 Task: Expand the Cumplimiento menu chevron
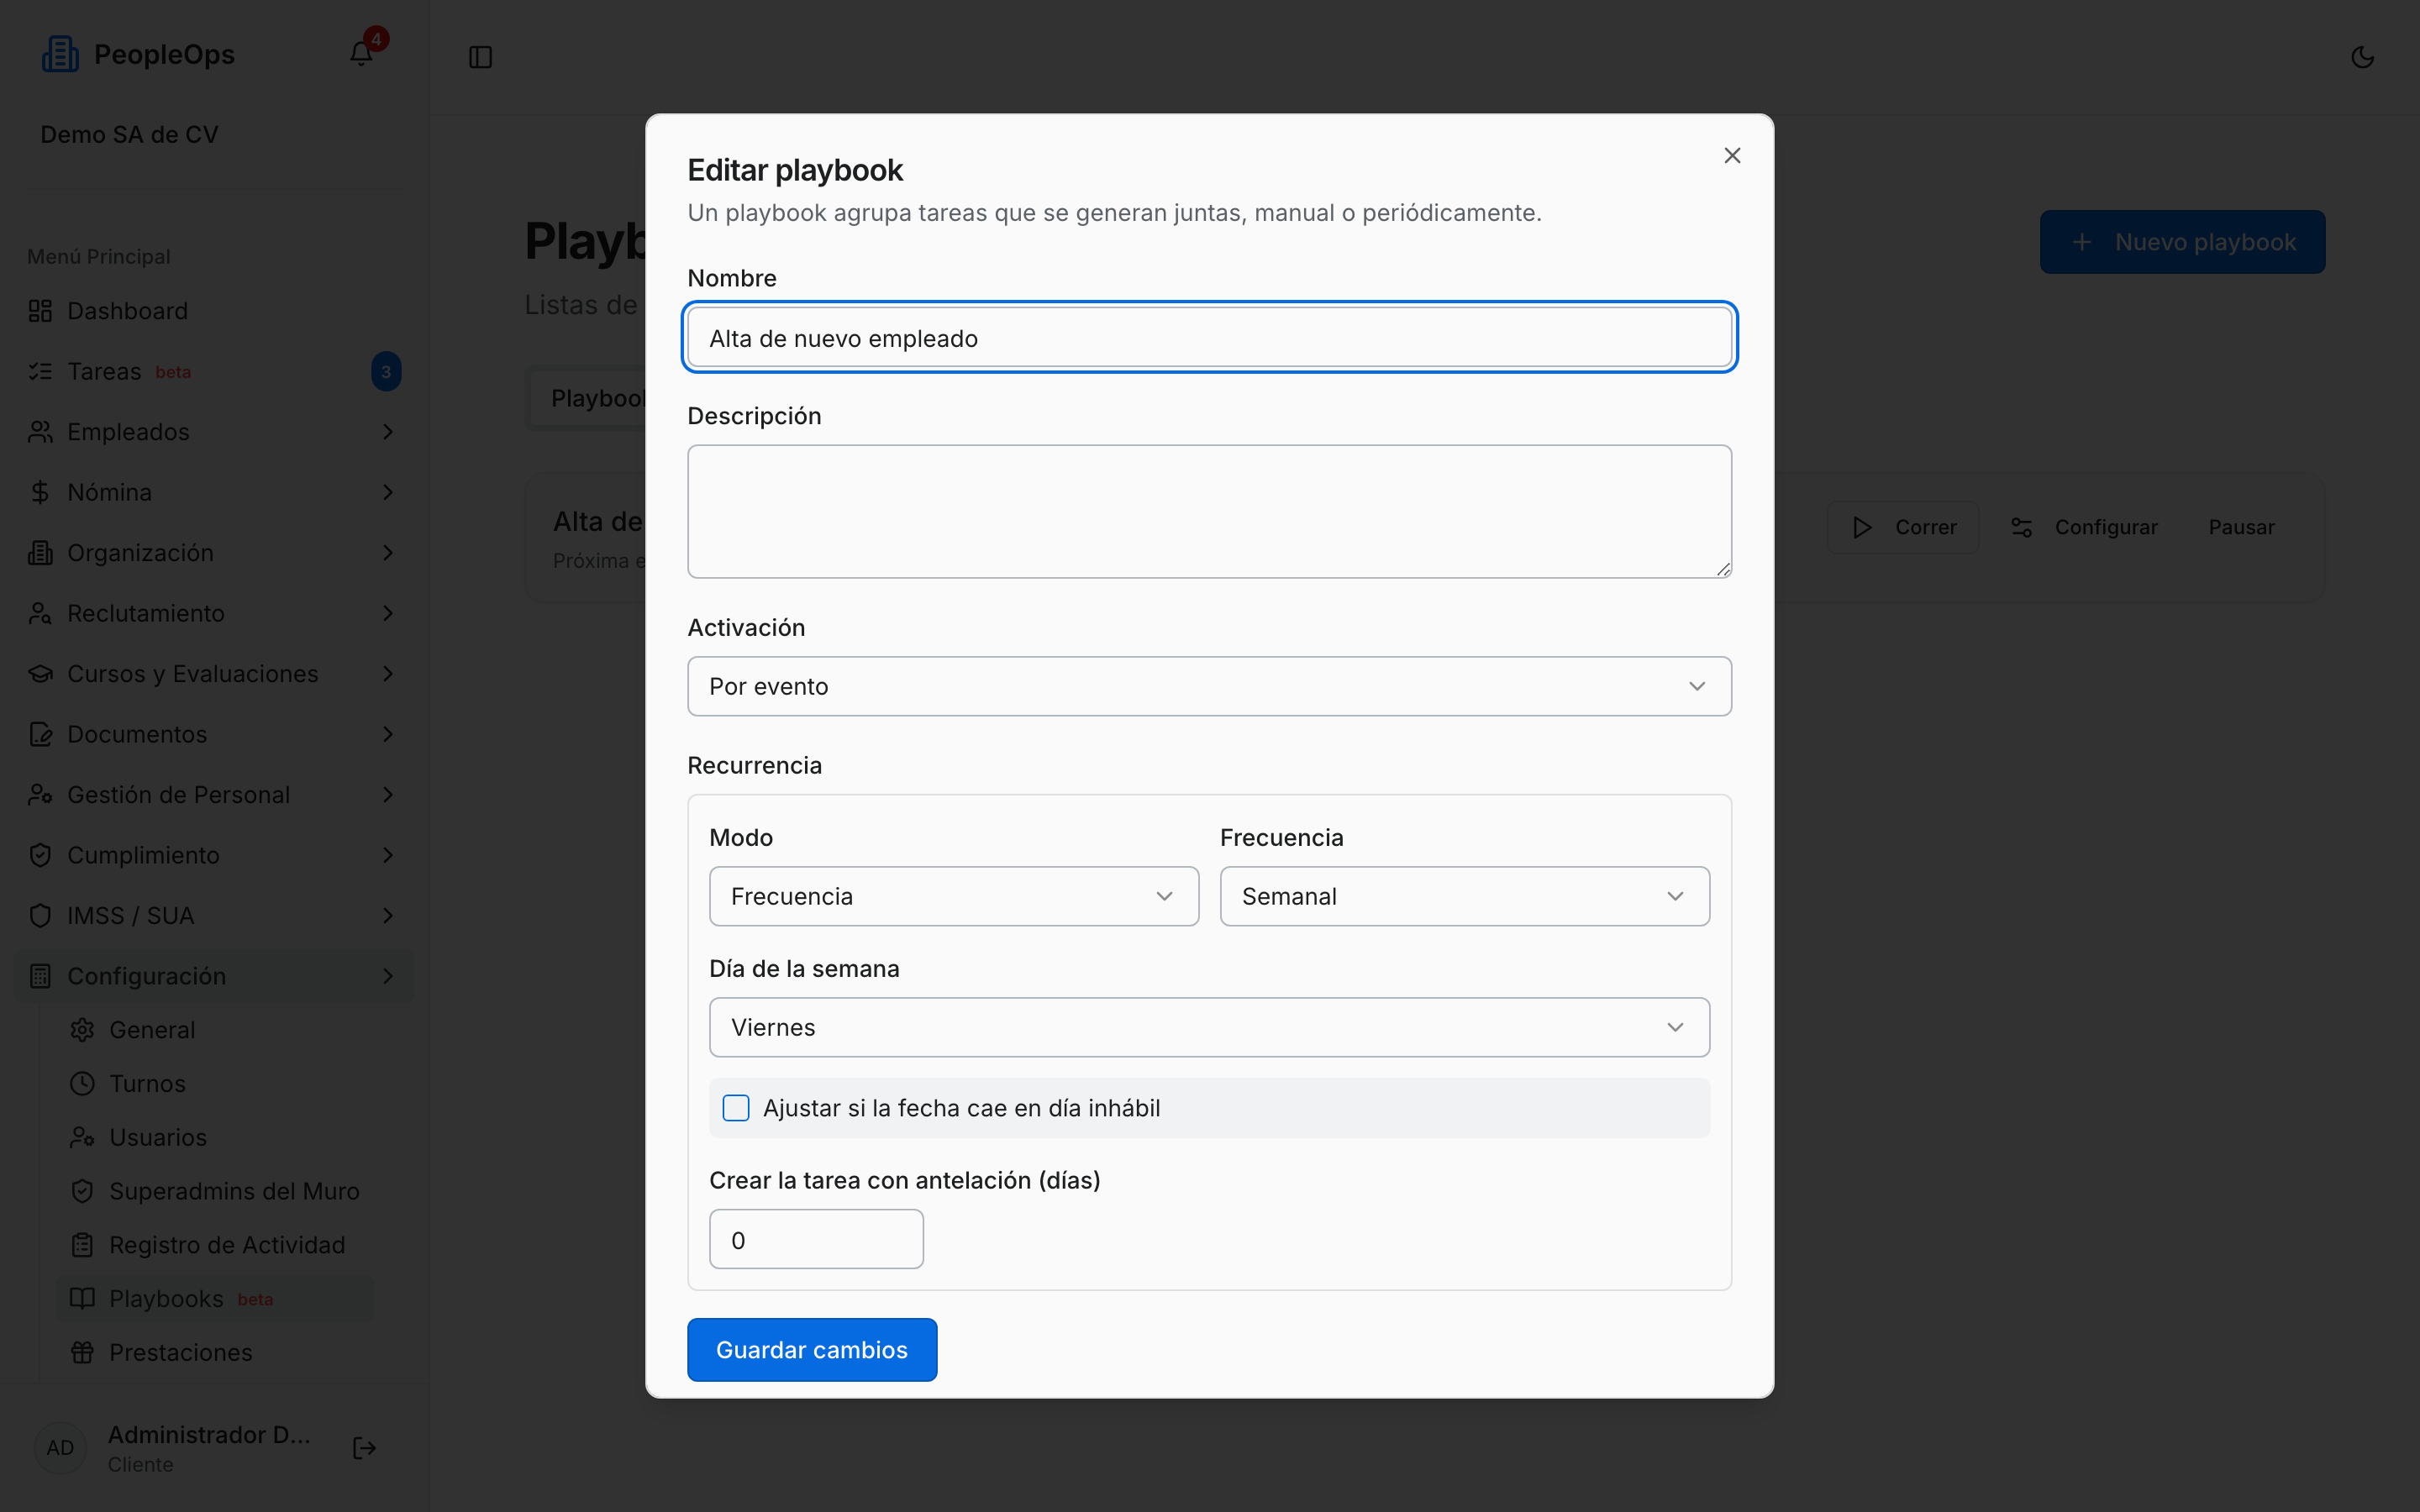pyautogui.click(x=388, y=855)
